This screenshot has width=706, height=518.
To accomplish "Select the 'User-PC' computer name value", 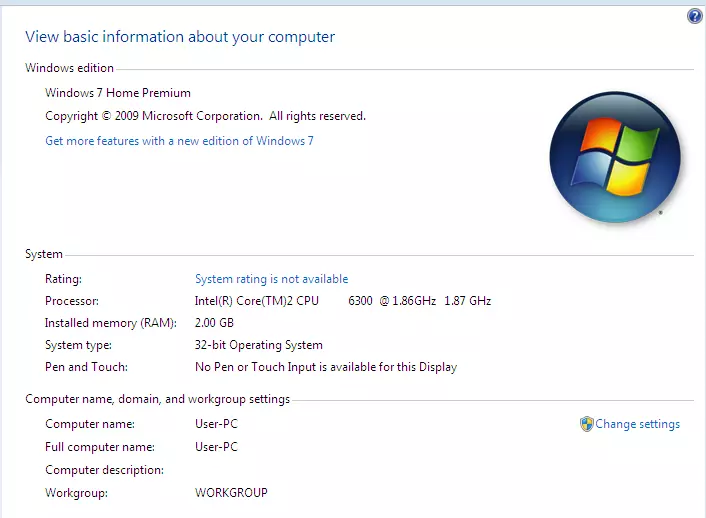I will click(216, 424).
